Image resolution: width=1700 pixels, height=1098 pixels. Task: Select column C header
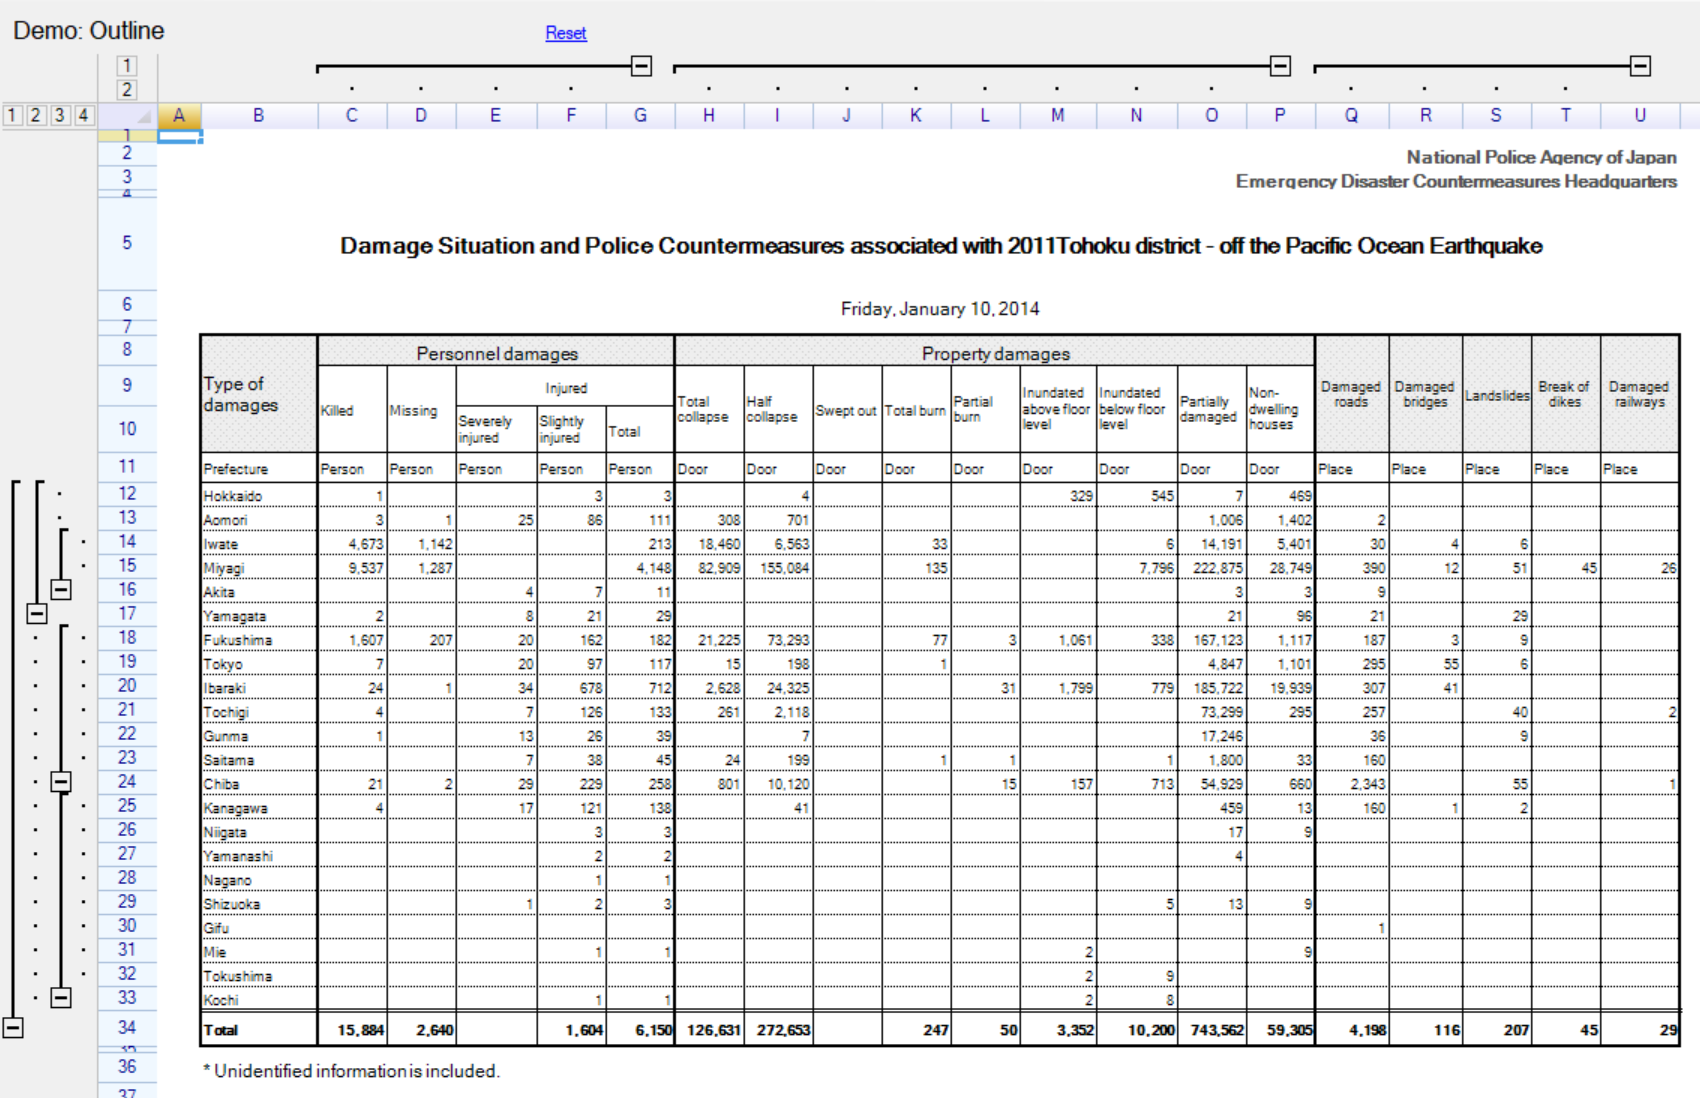click(352, 115)
